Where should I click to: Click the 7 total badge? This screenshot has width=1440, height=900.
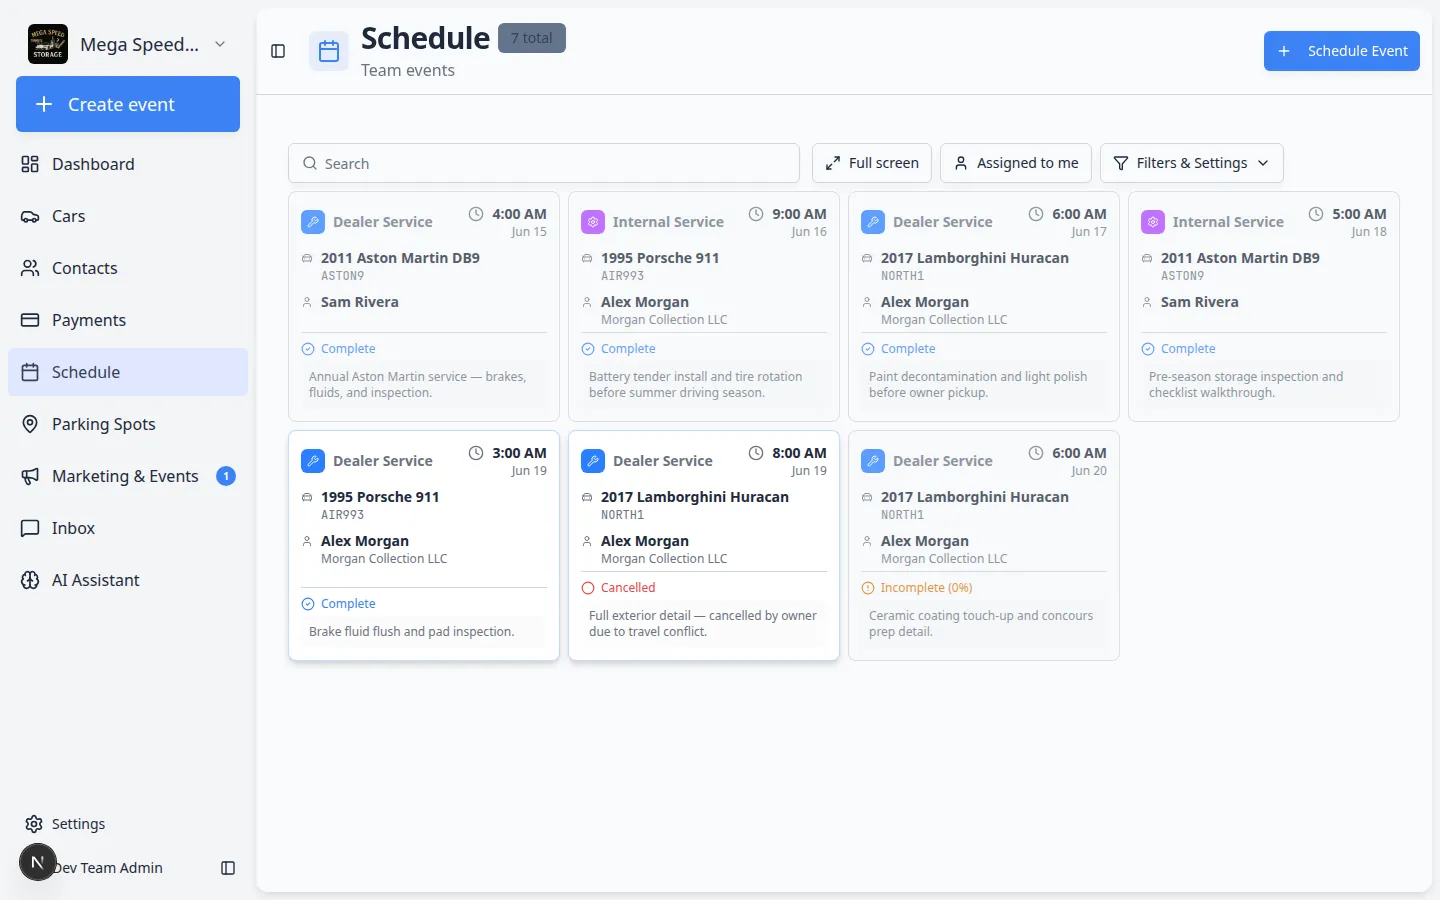click(532, 38)
